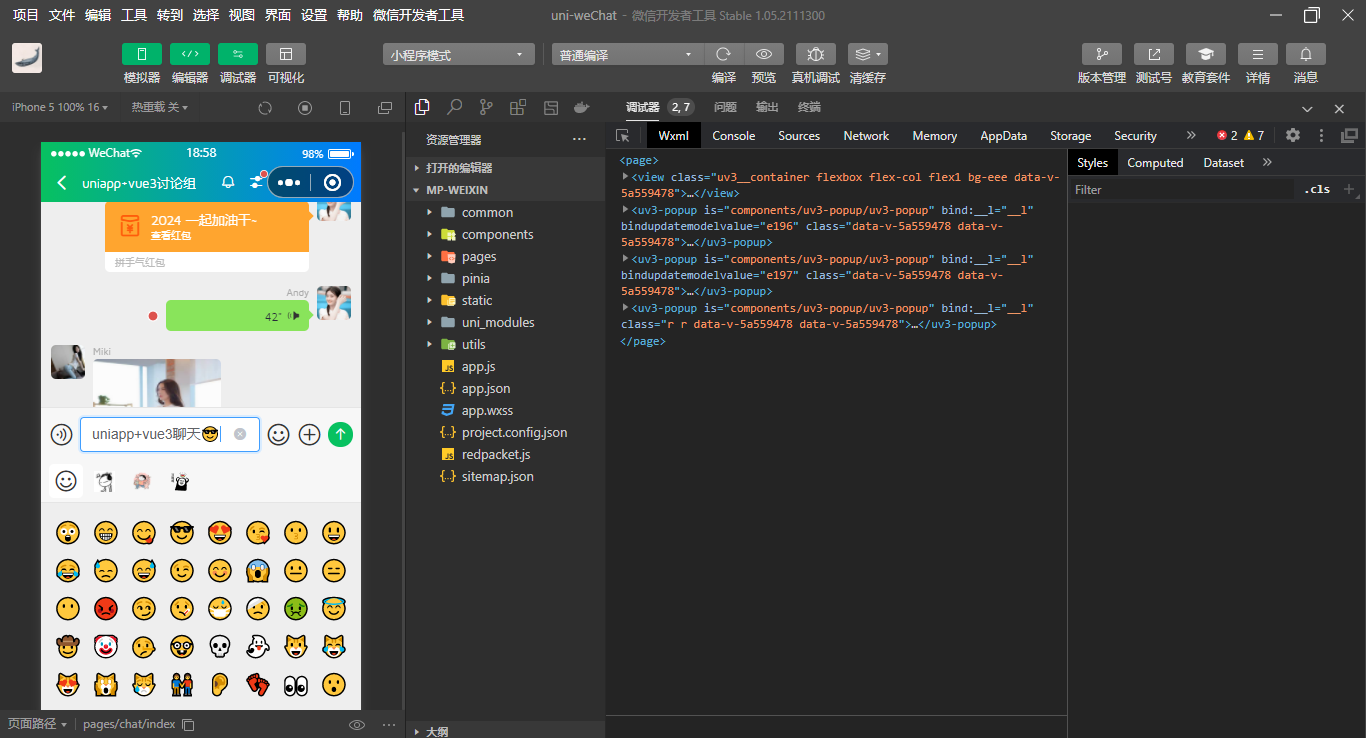This screenshot has height=738, width=1366.
Task: Click the clear cache layers icon
Action: (866, 54)
